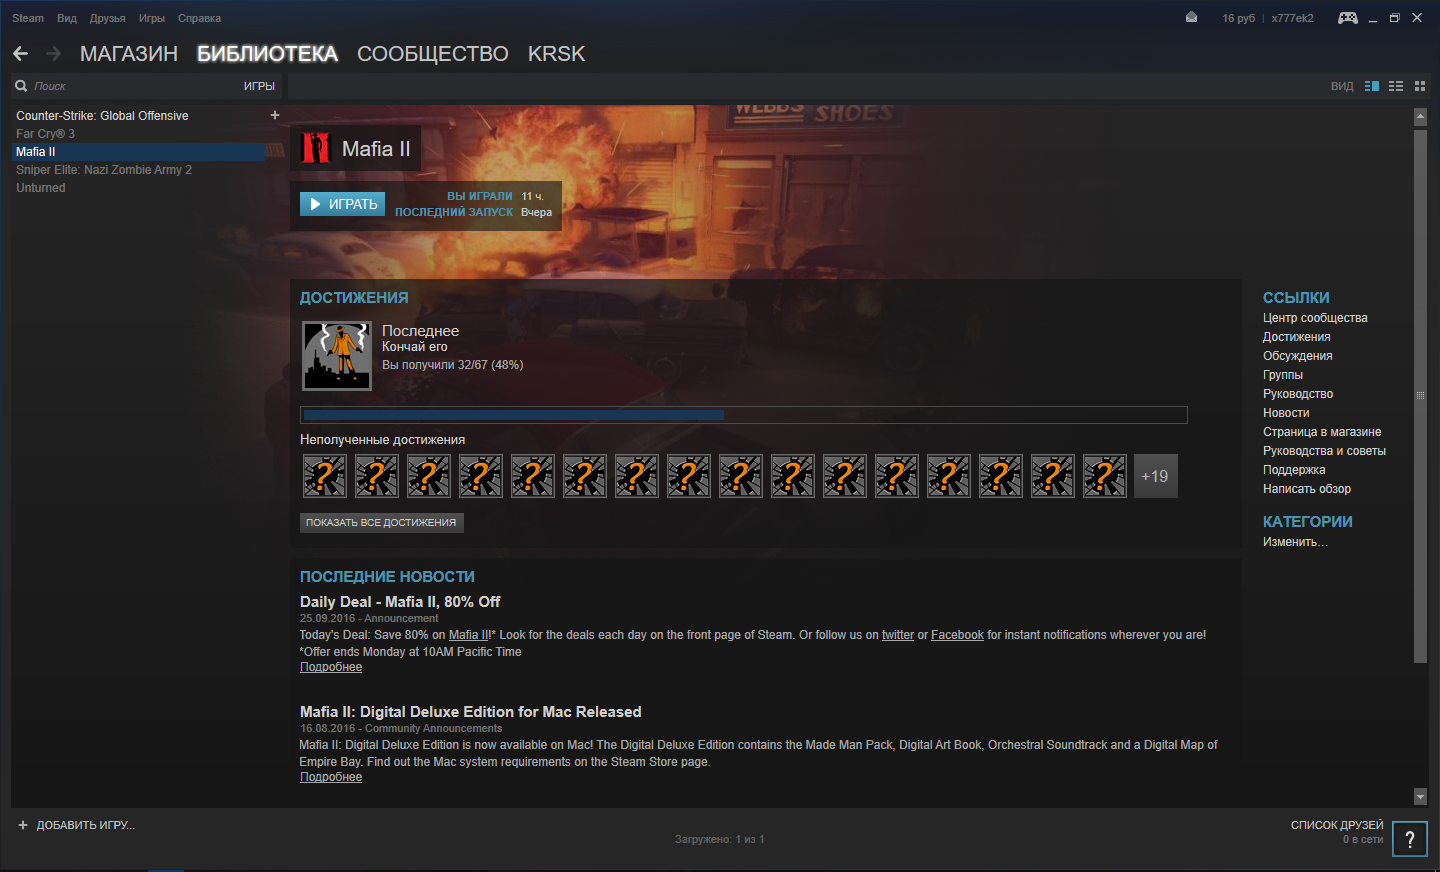Open Написать обзор link

[x=1307, y=489]
